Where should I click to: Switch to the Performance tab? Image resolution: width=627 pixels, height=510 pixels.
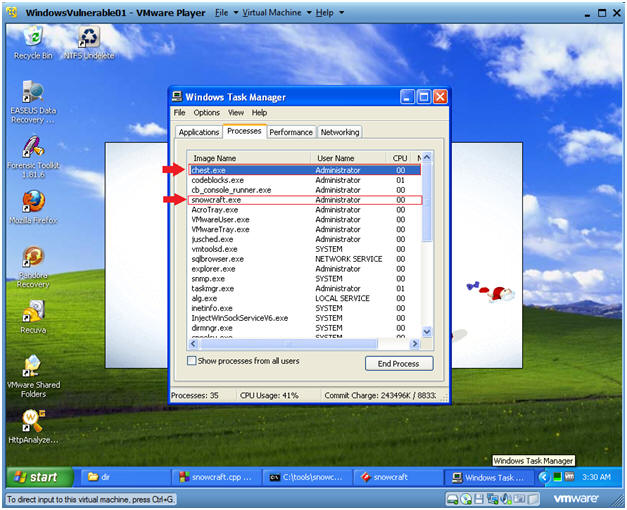point(291,132)
